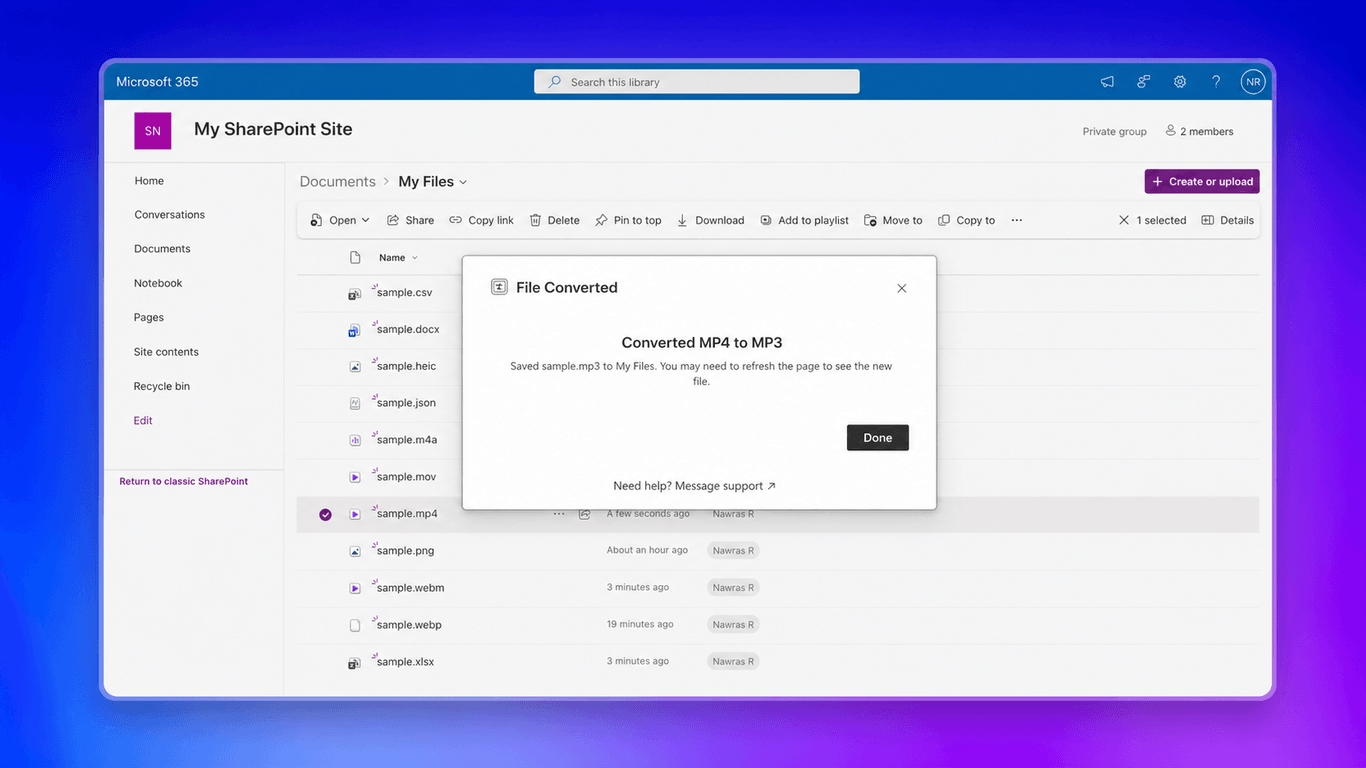The image size is (1366, 768).
Task: Click the Done button in the dialog
Action: tap(877, 438)
